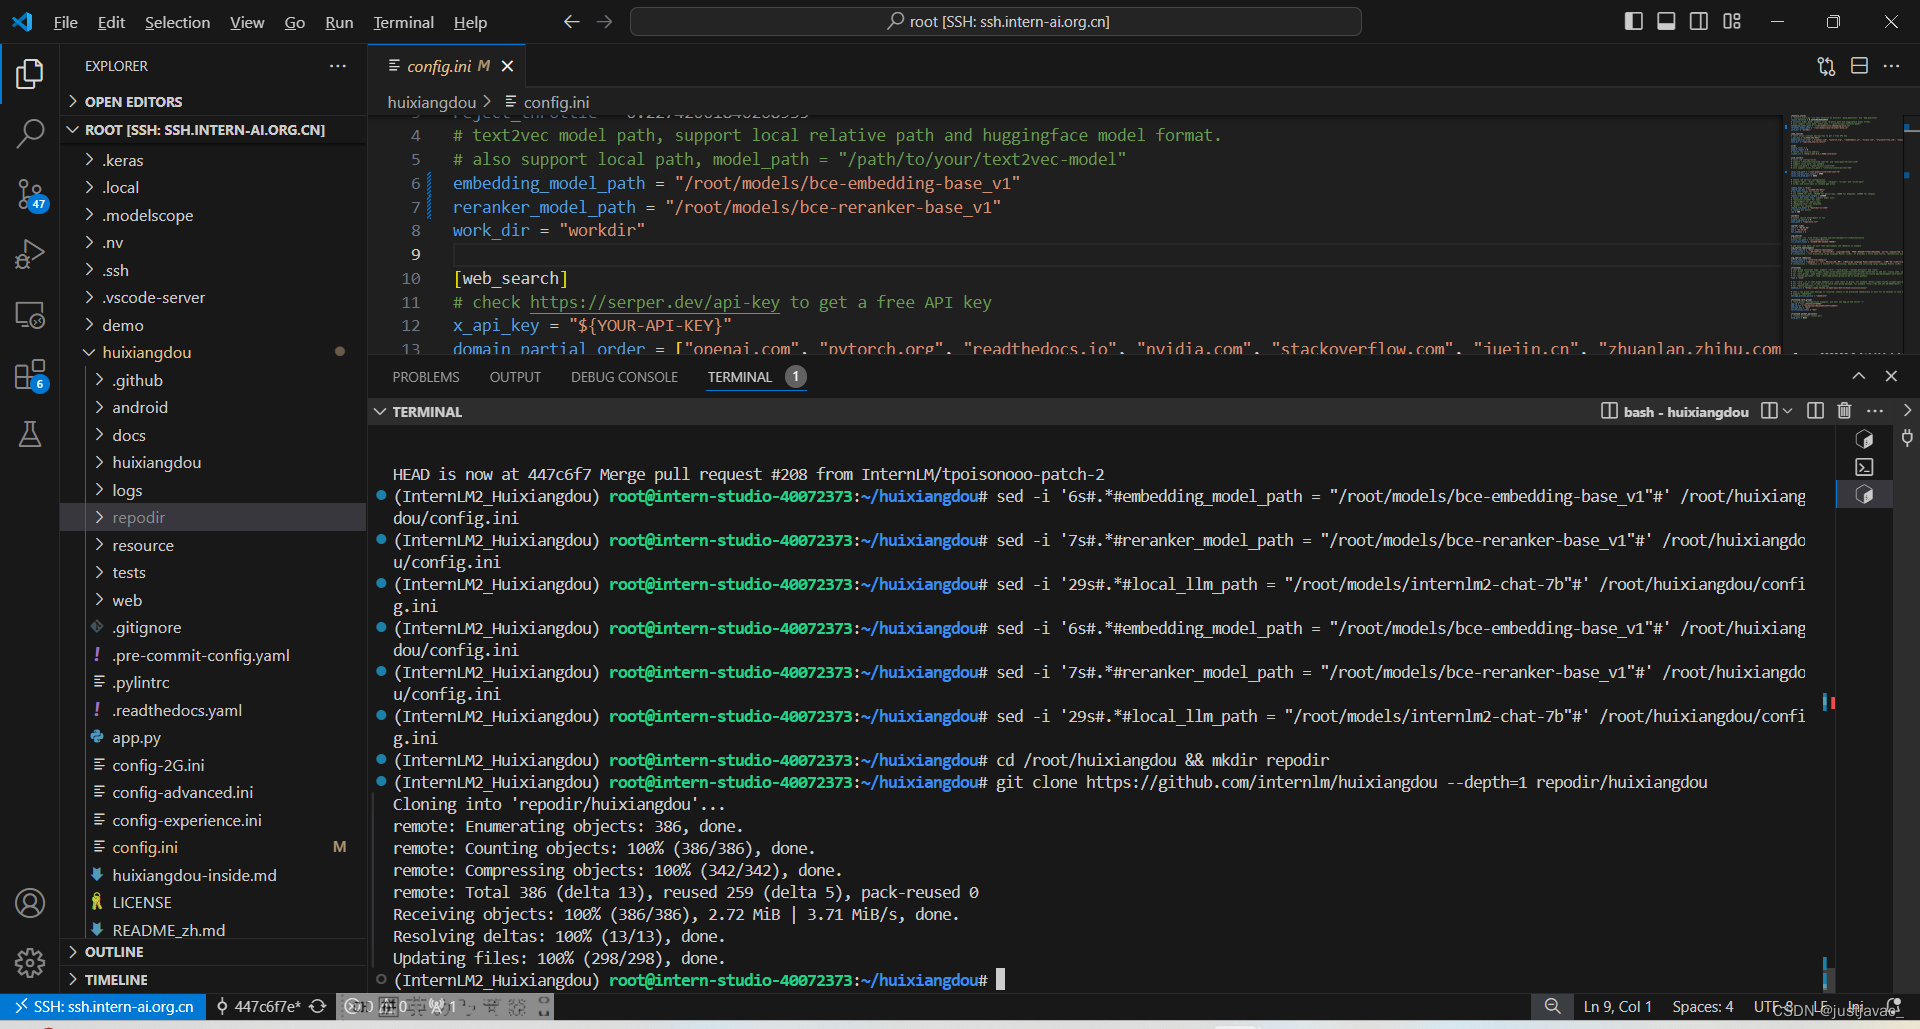Open Run and Debug view
The width and height of the screenshot is (1920, 1029).
pyautogui.click(x=30, y=254)
